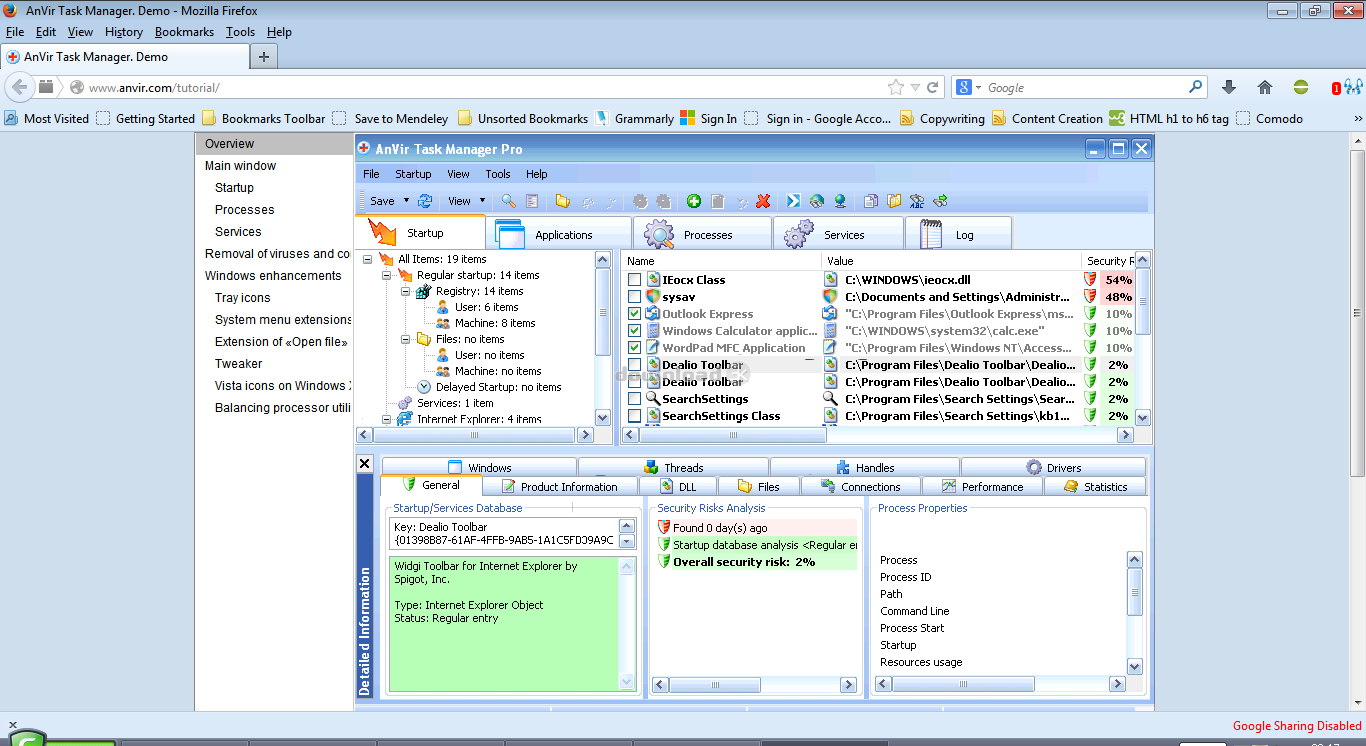Click the magnifying glass icon in AnVir toolbar
This screenshot has height=746, width=1366.
click(509, 201)
